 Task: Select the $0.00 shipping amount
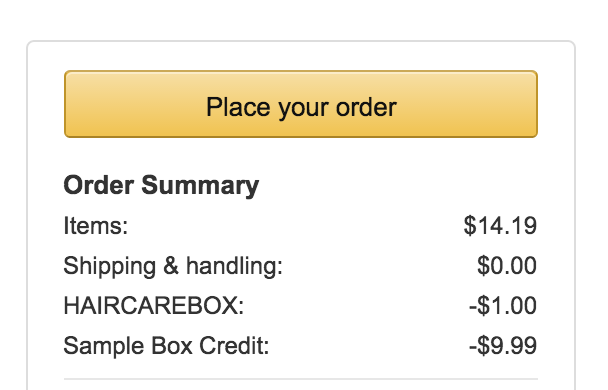(507, 266)
